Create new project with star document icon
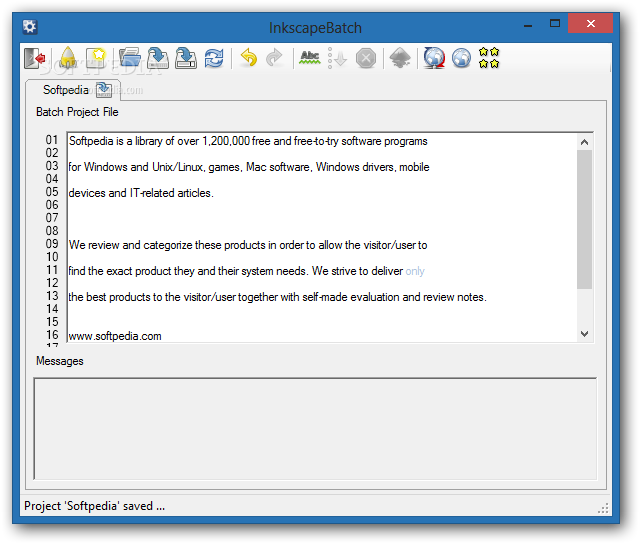Screen dimensions: 640x544 click(96, 58)
